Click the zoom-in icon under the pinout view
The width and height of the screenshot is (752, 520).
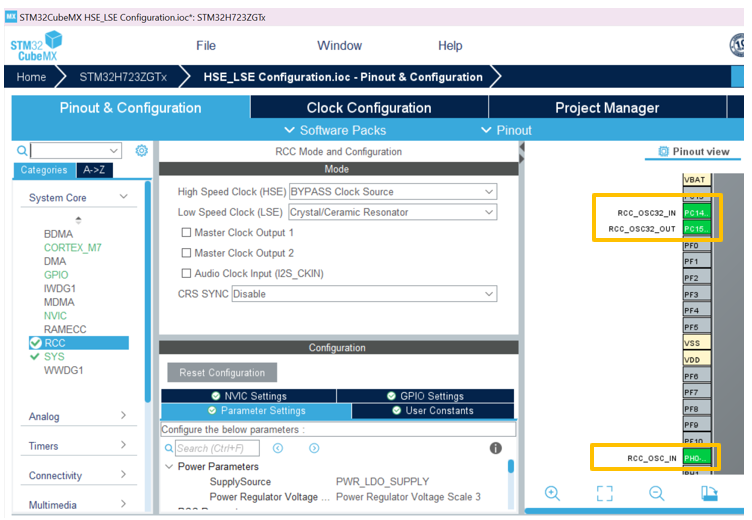click(x=552, y=493)
